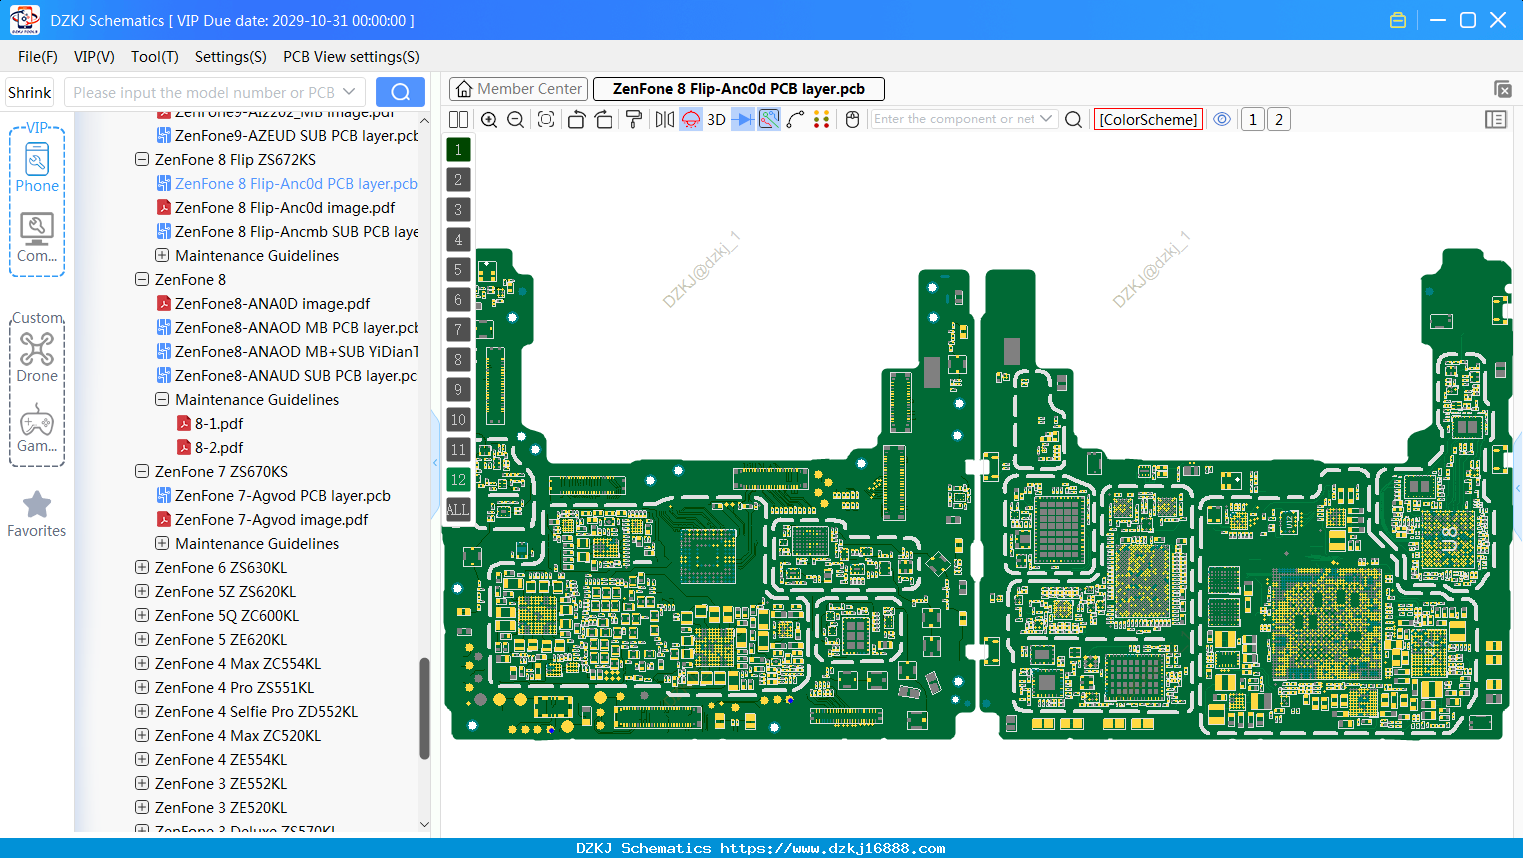The height and width of the screenshot is (858, 1523).
Task: Click the blue search button
Action: click(400, 92)
